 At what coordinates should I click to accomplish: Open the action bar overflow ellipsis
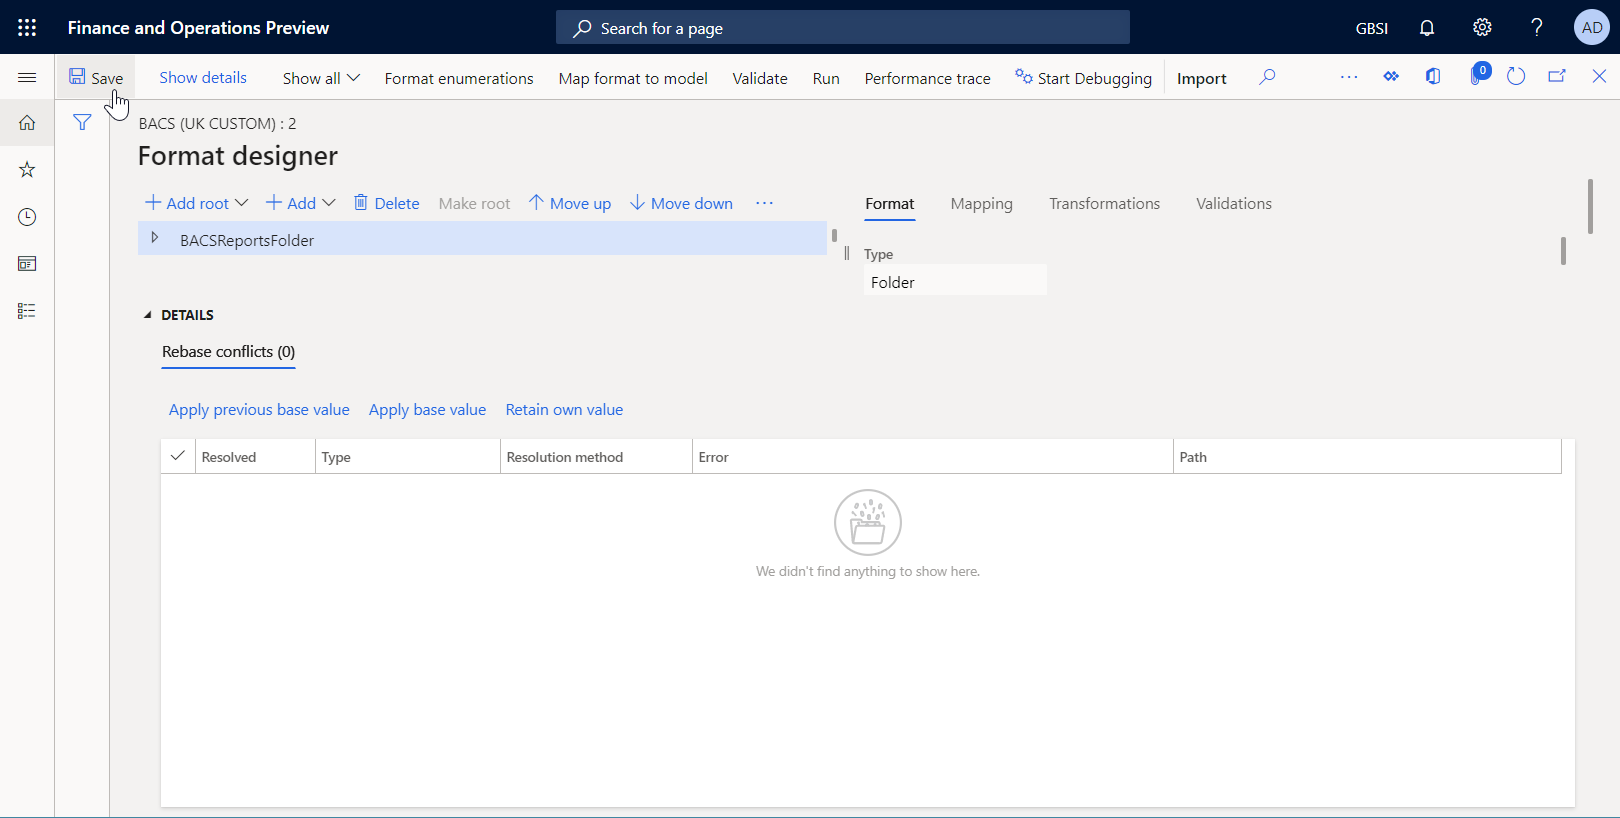1349,77
